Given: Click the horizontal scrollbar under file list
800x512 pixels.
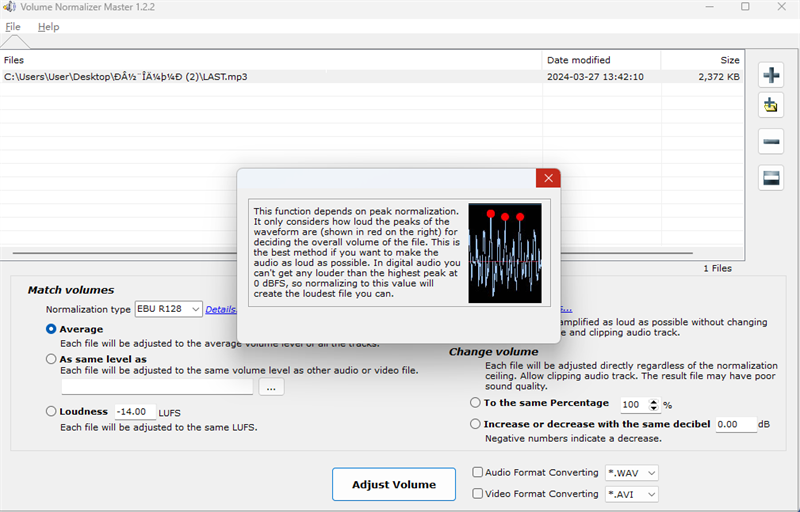Looking at the screenshot, I should coord(352,253).
